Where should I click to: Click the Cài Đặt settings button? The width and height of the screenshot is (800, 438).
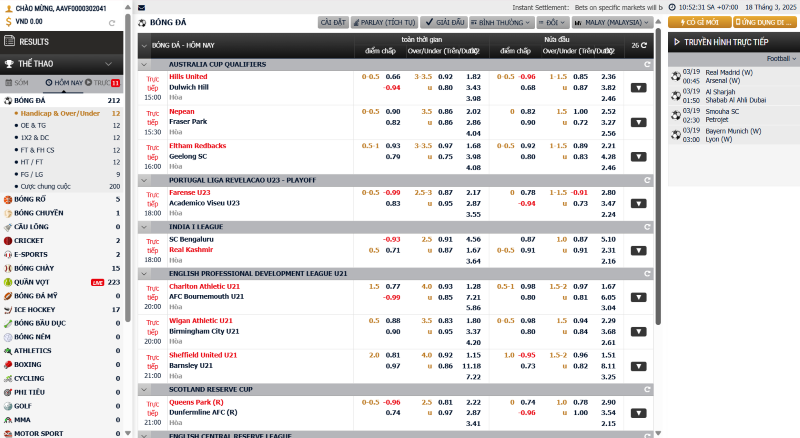point(333,21)
